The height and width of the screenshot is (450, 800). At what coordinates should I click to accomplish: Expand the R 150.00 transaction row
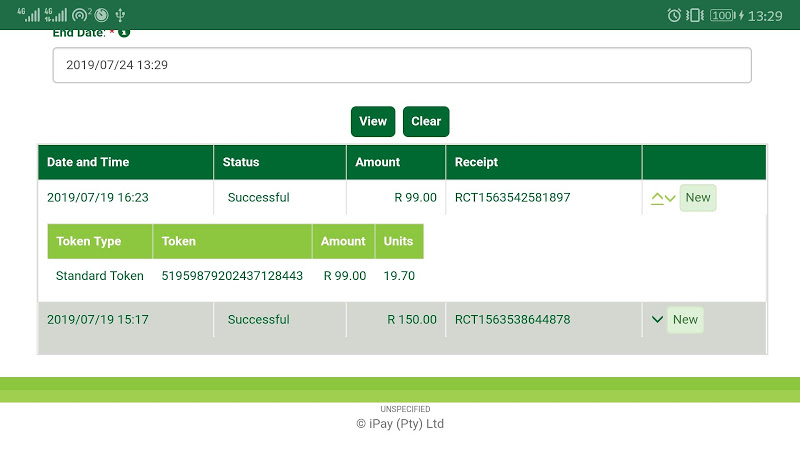[657, 320]
